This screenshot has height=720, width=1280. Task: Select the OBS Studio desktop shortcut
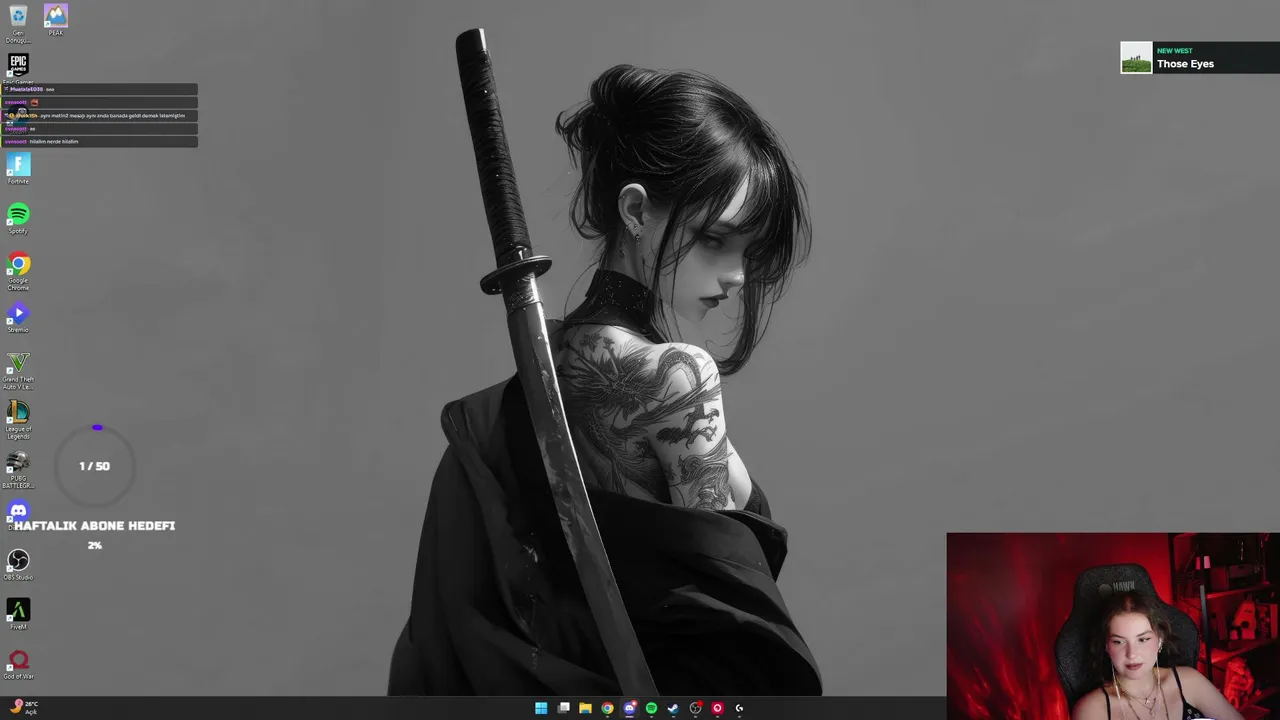tap(18, 565)
